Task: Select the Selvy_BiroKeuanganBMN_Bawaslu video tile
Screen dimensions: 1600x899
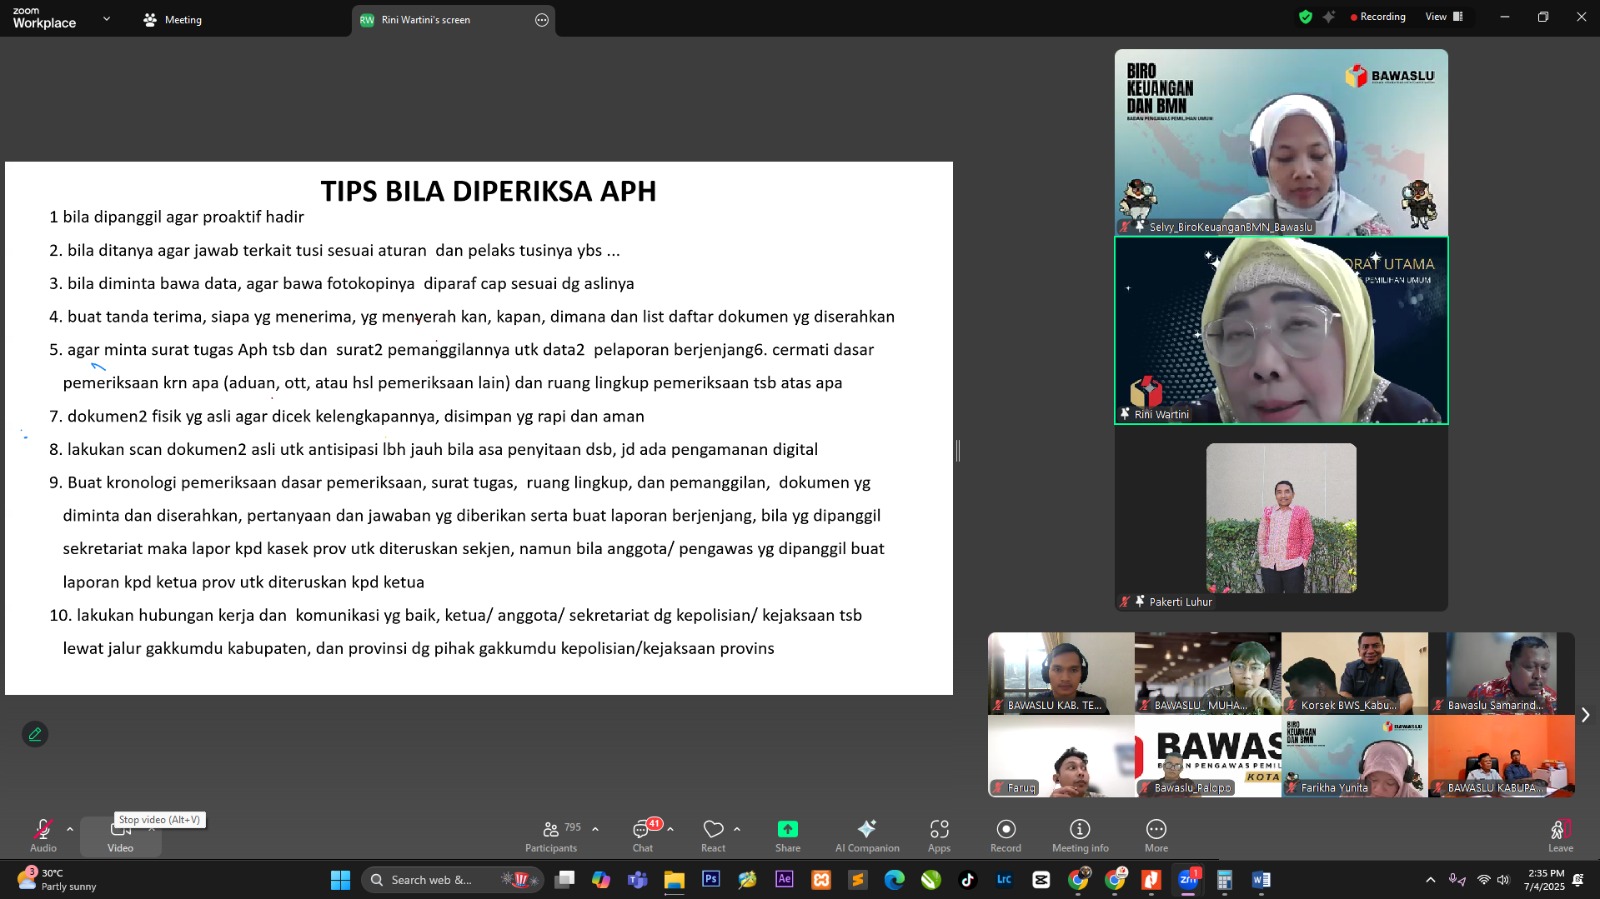Action: [x=1281, y=142]
